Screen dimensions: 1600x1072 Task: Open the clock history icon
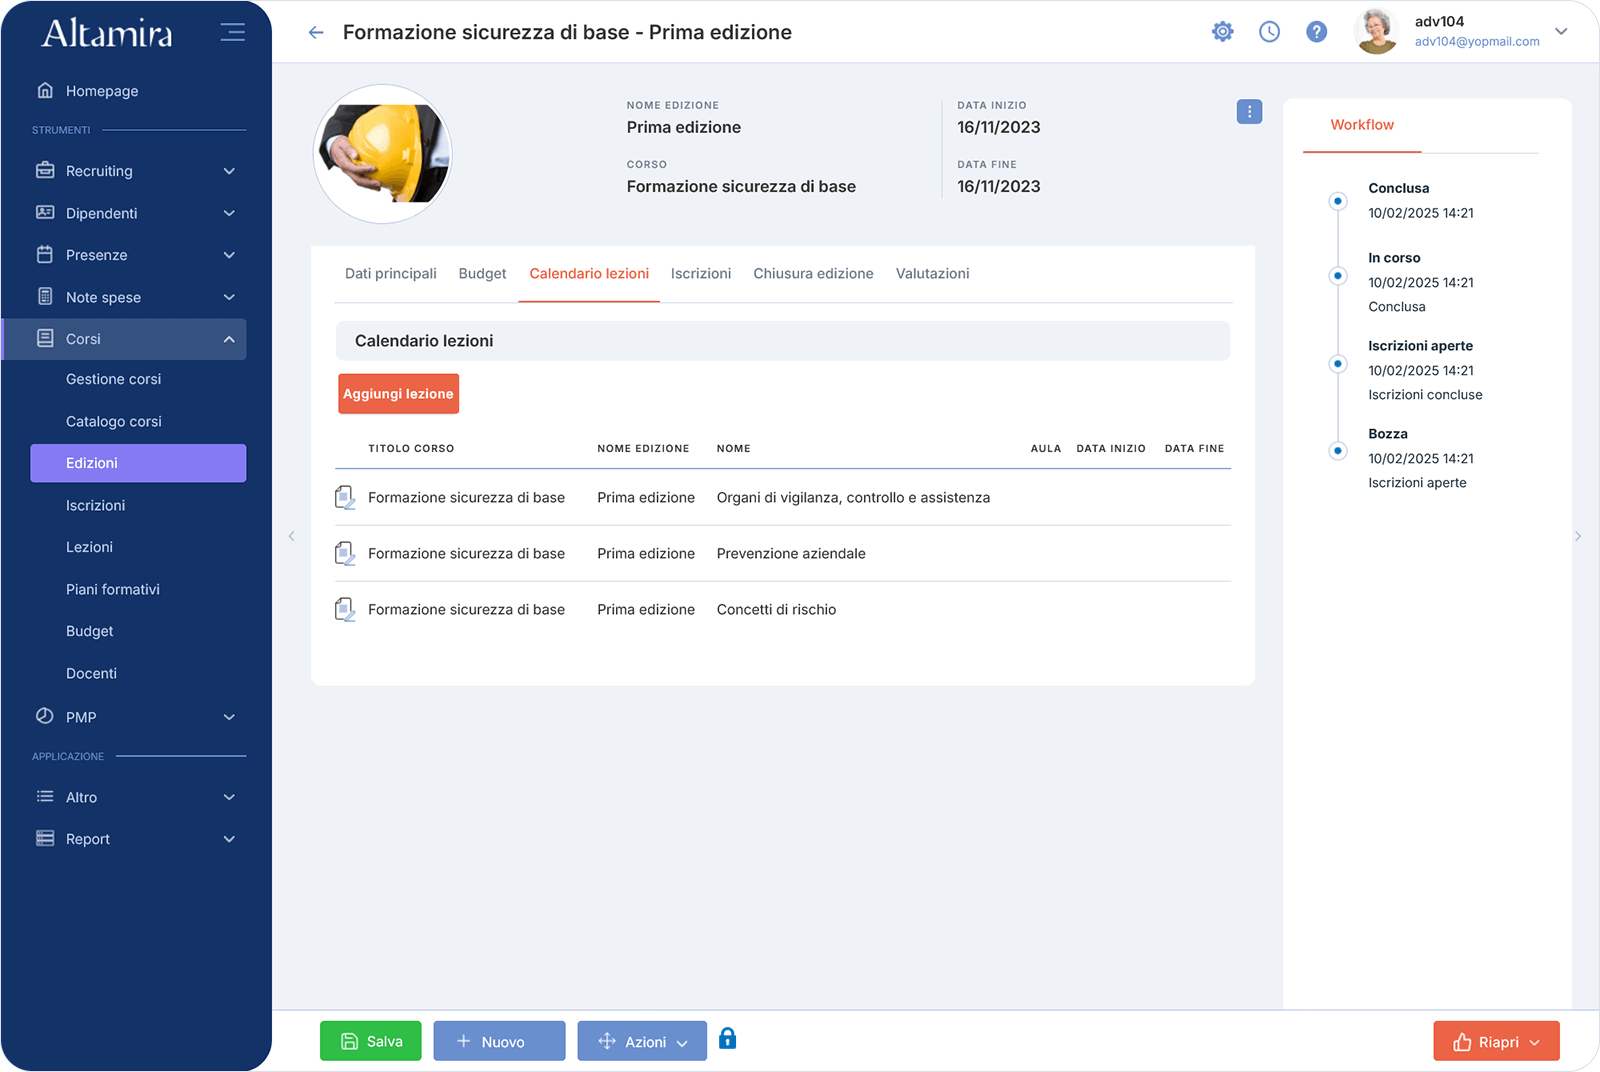tap(1269, 32)
